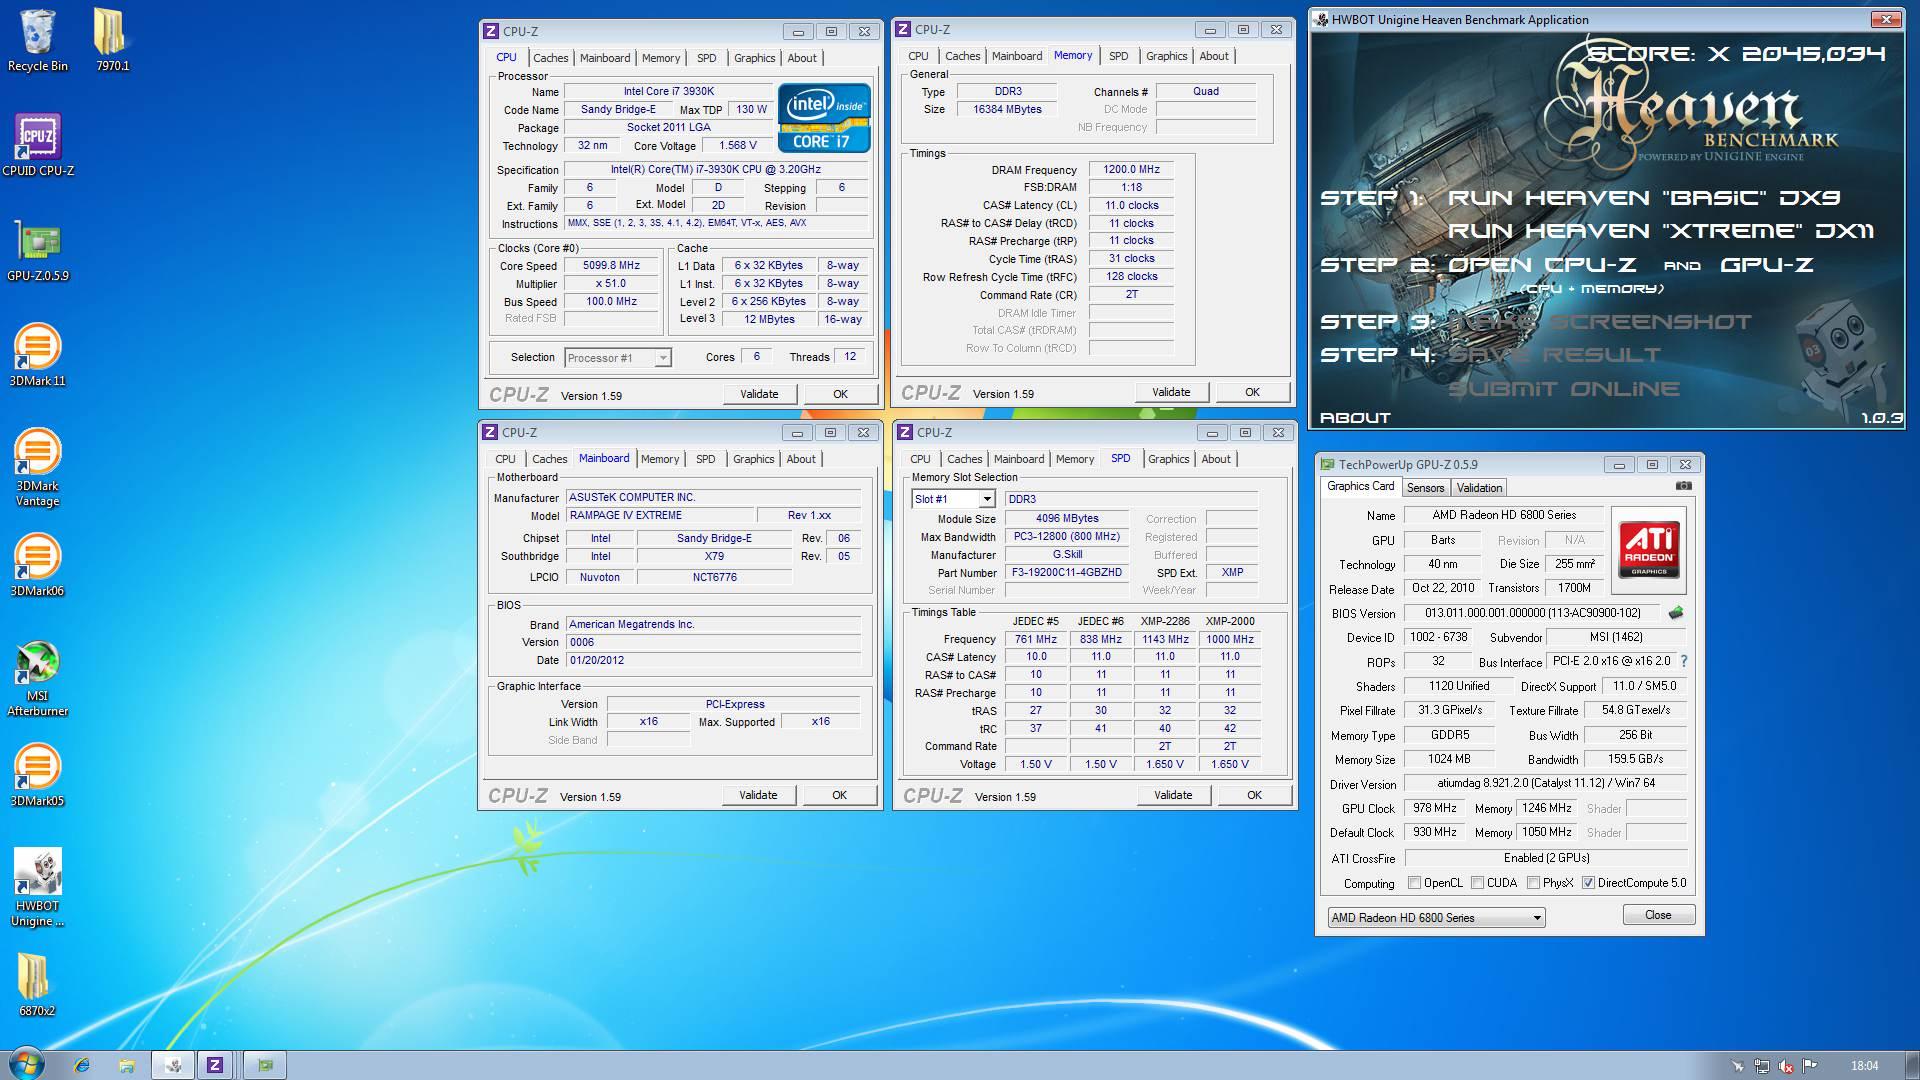Image resolution: width=1920 pixels, height=1080 pixels.
Task: Click the GPU-Z title bar icon
Action: coord(1327,464)
